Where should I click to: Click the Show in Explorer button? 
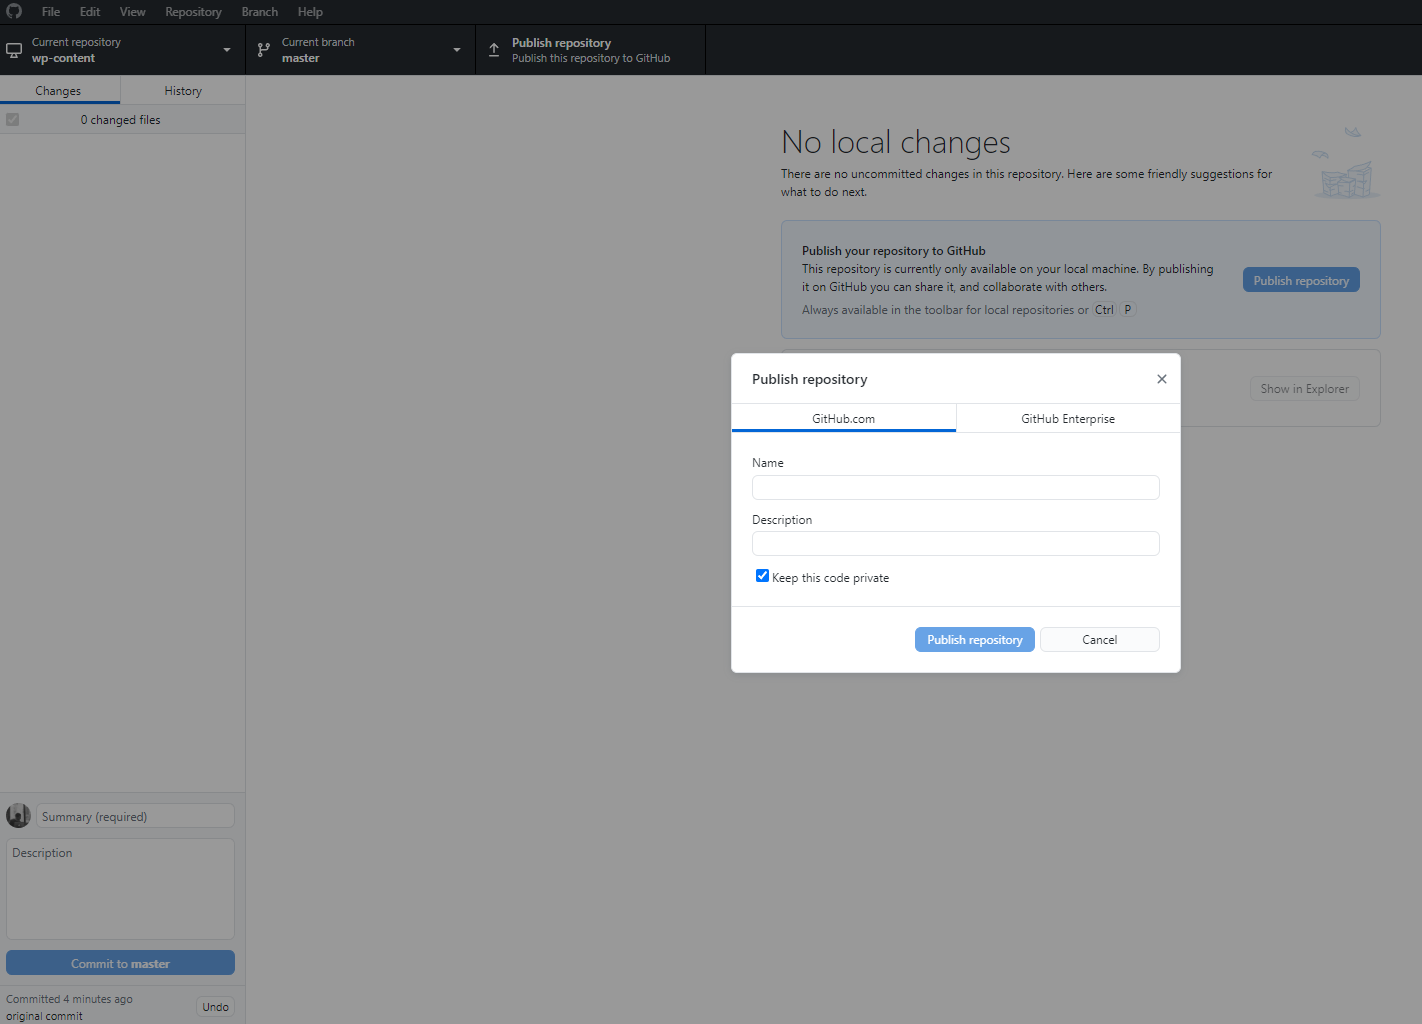[x=1305, y=389]
